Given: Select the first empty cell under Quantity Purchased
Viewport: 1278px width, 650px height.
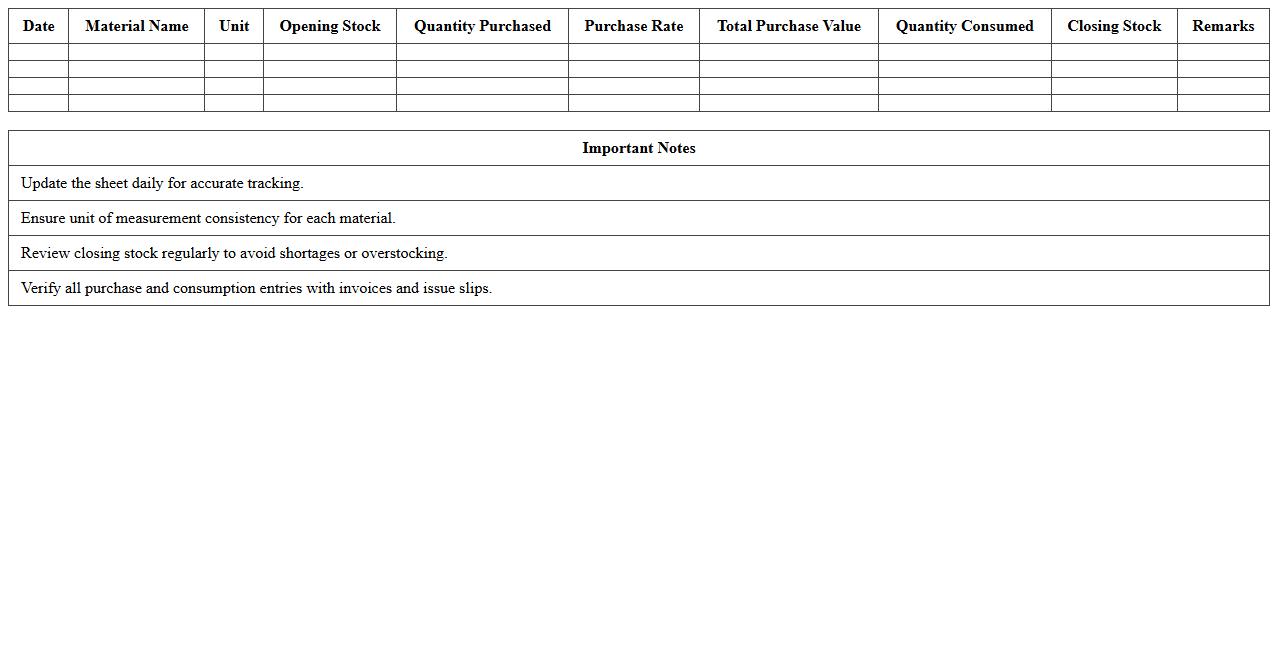Looking at the screenshot, I should click(482, 52).
